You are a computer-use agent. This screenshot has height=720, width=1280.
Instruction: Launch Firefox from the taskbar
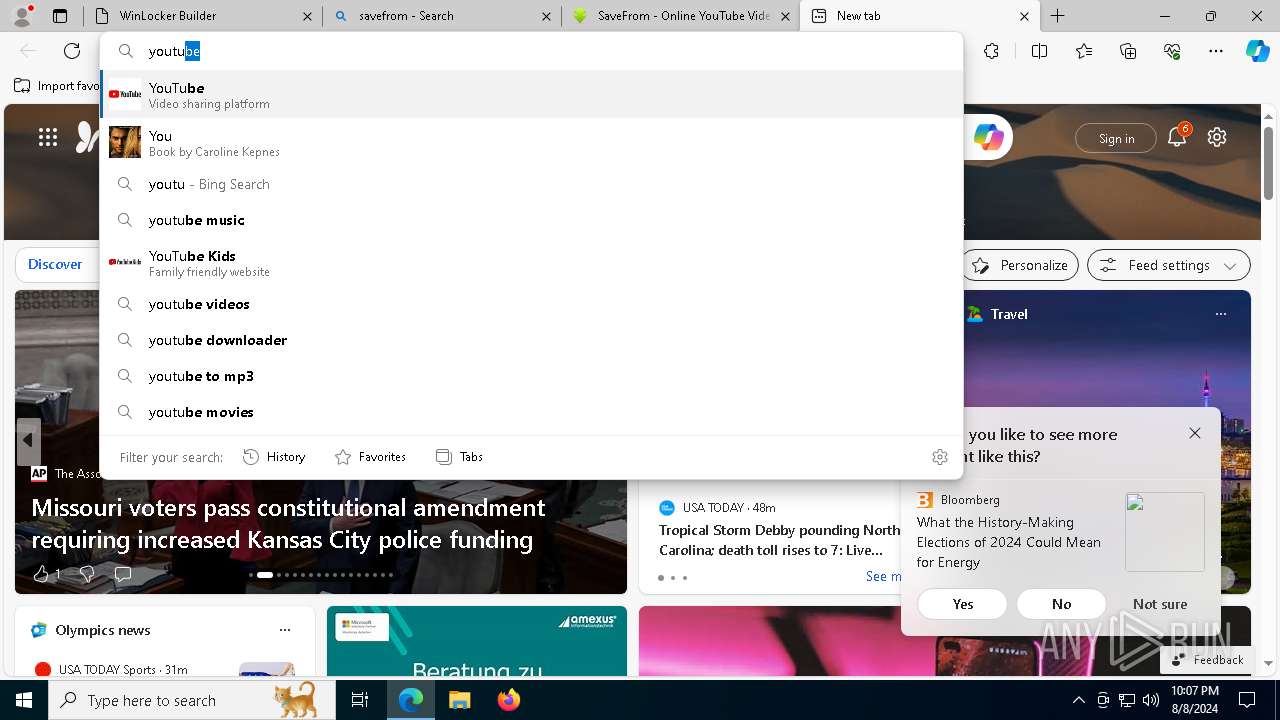click(x=509, y=700)
